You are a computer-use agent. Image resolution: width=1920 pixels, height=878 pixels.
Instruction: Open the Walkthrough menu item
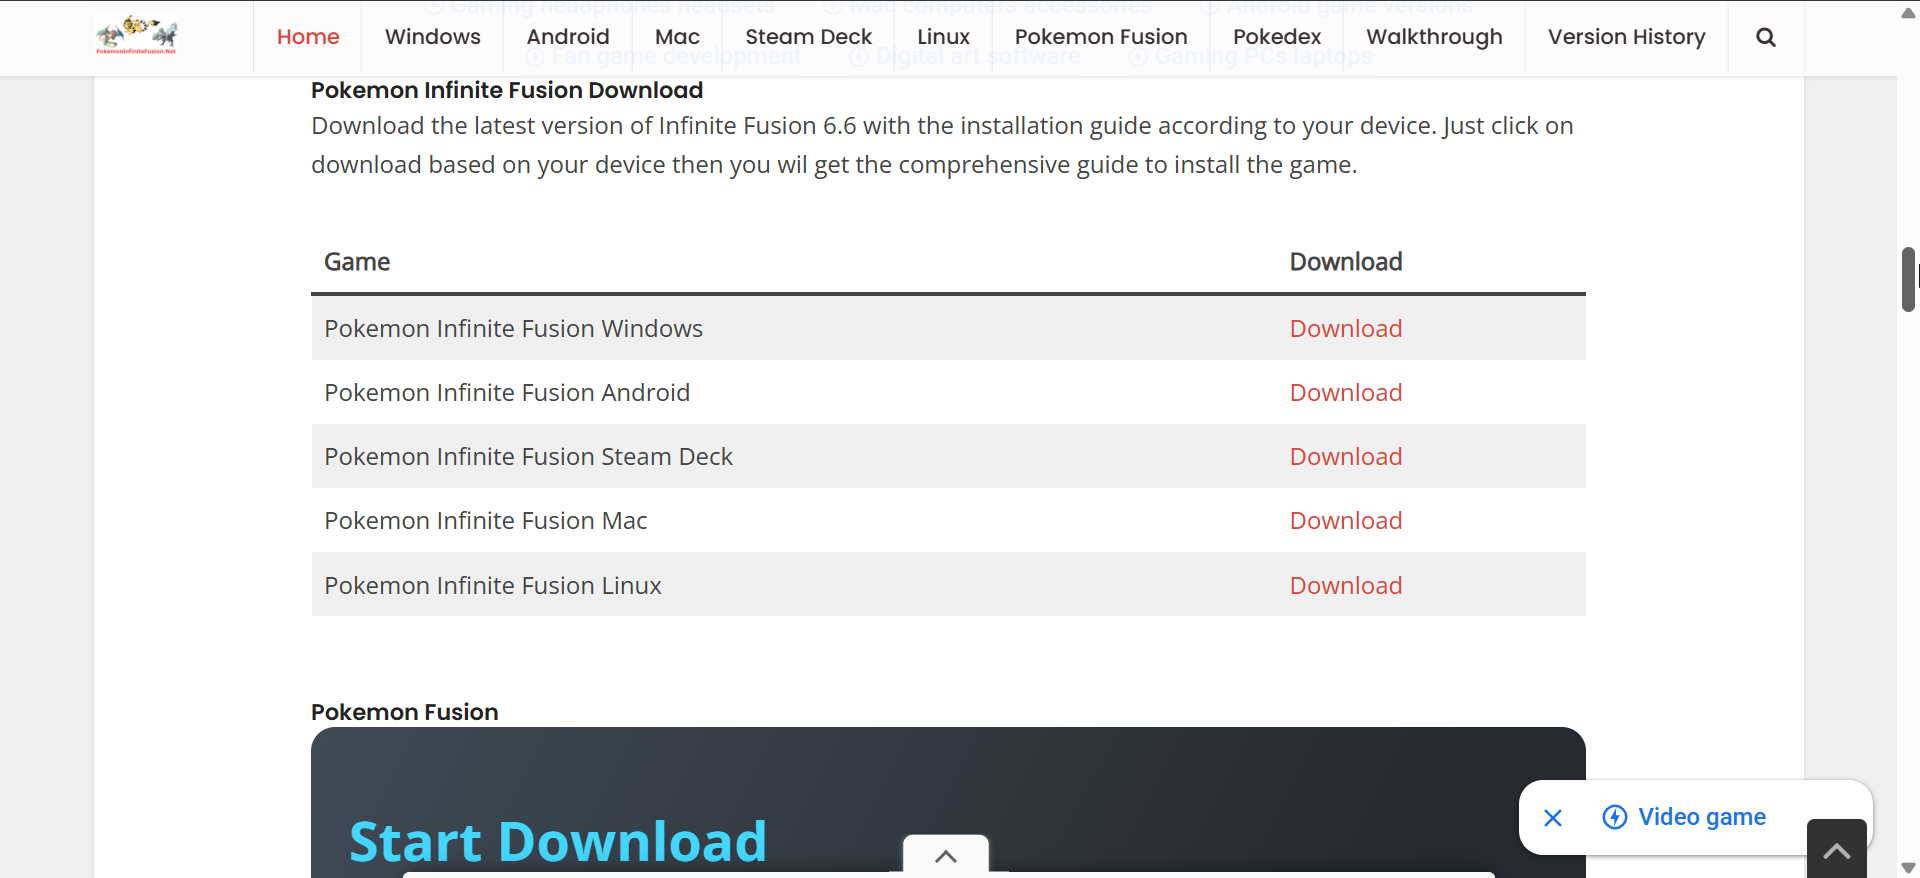click(x=1434, y=37)
